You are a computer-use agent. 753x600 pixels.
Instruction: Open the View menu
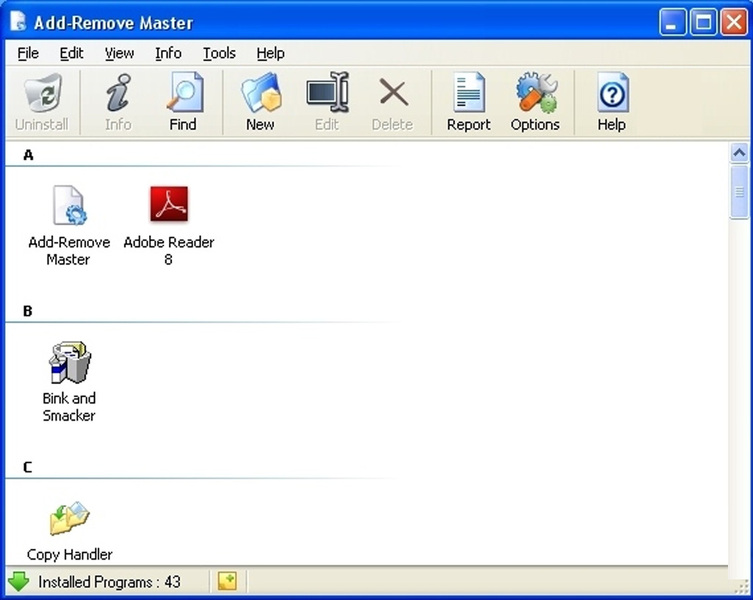coord(120,53)
